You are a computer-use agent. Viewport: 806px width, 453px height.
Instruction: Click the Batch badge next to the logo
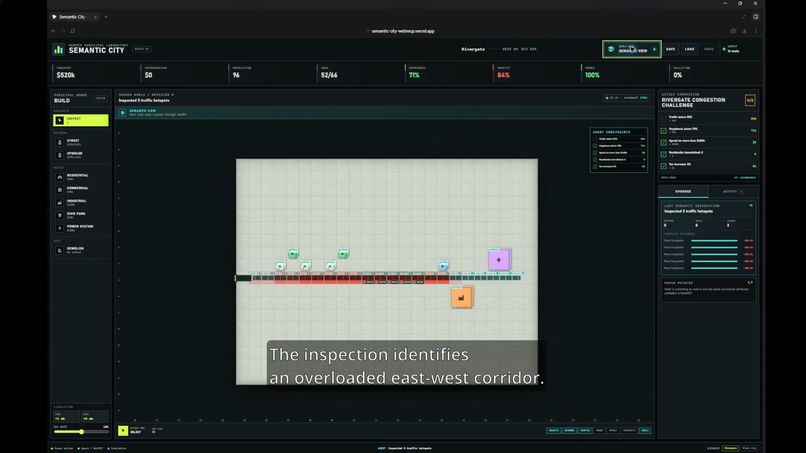tap(141, 49)
